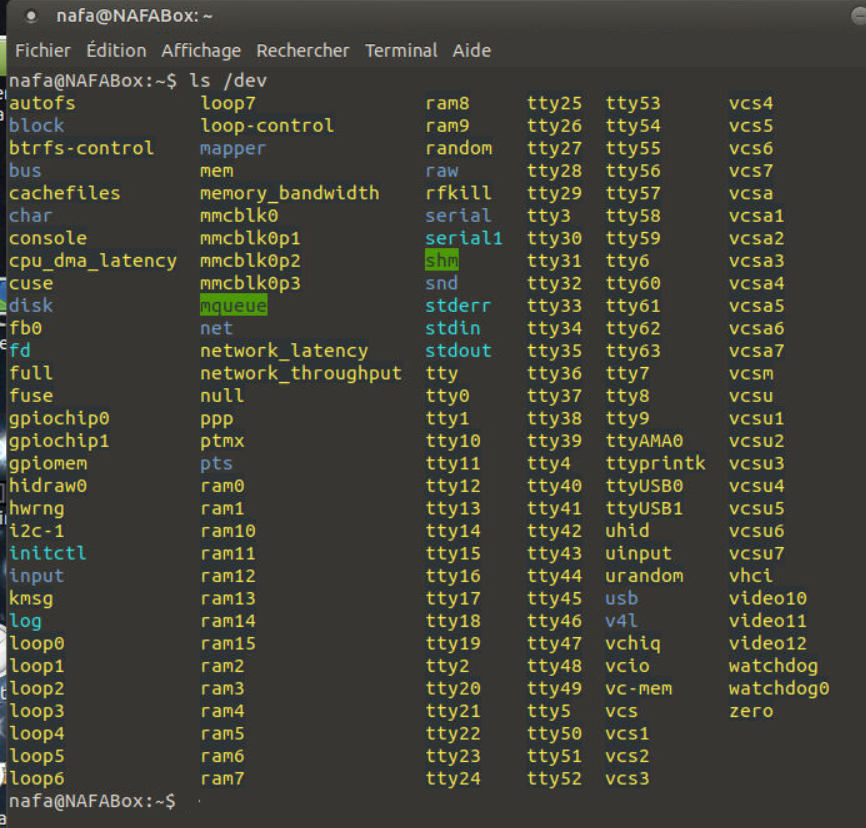Click the 'gpiochip0' entry
Screen dimensions: 866x828
59,419
